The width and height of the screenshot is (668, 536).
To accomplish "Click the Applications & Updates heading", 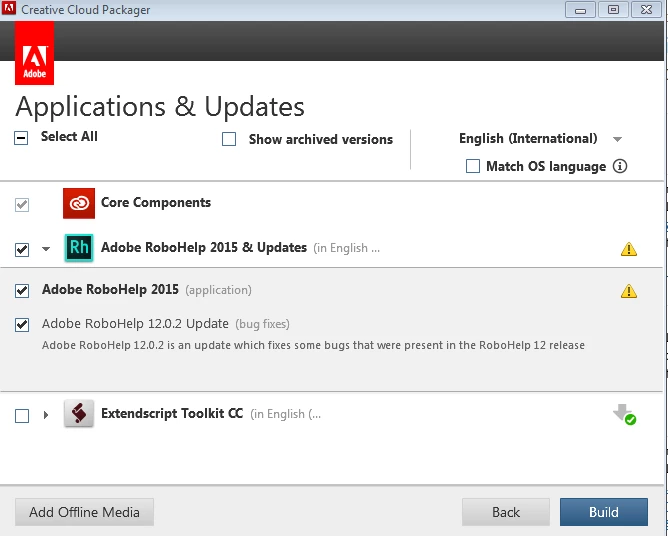I will [x=160, y=107].
